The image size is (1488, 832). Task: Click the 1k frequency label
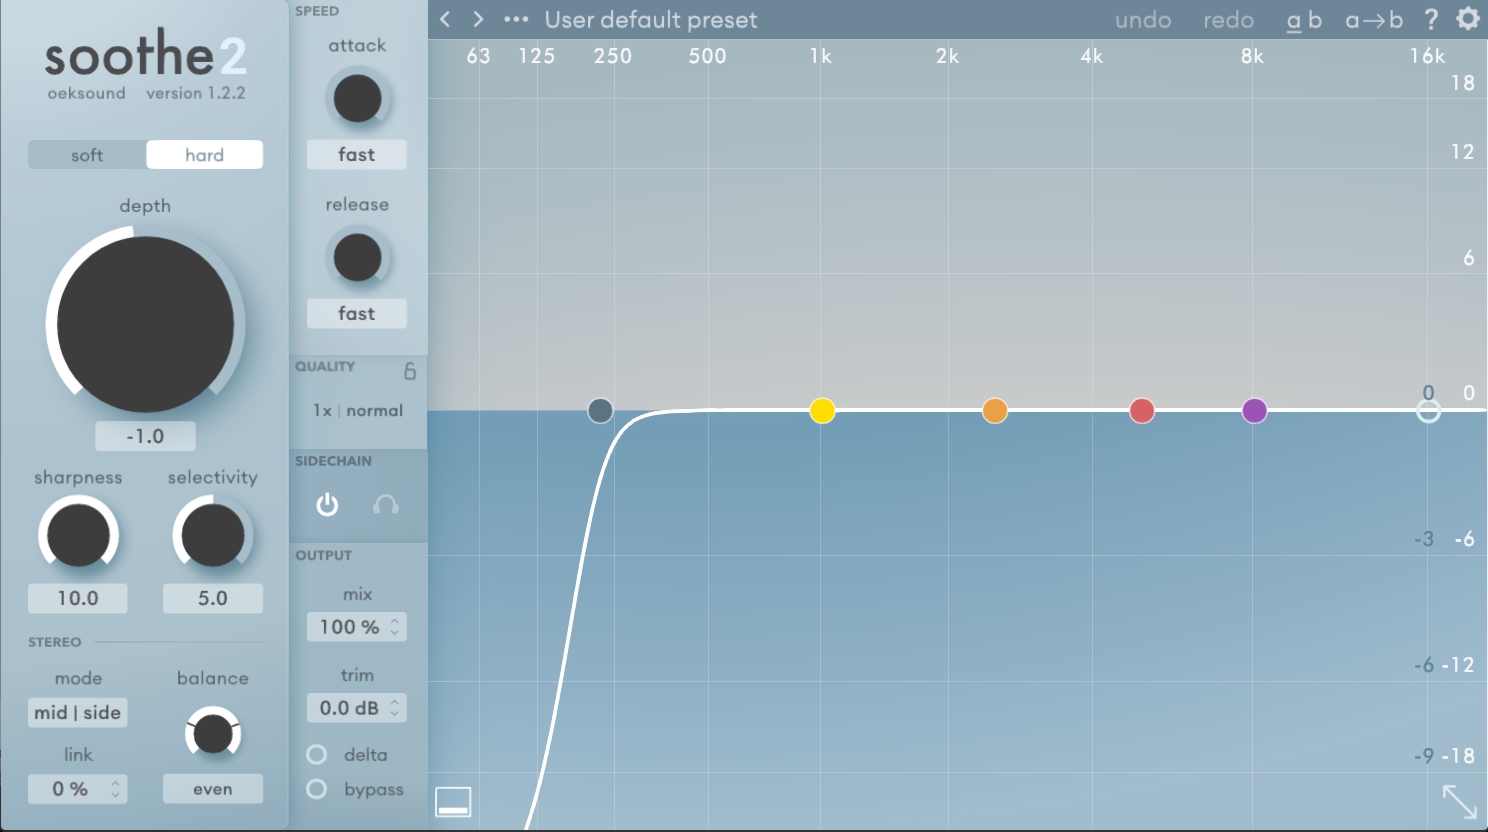(x=821, y=56)
